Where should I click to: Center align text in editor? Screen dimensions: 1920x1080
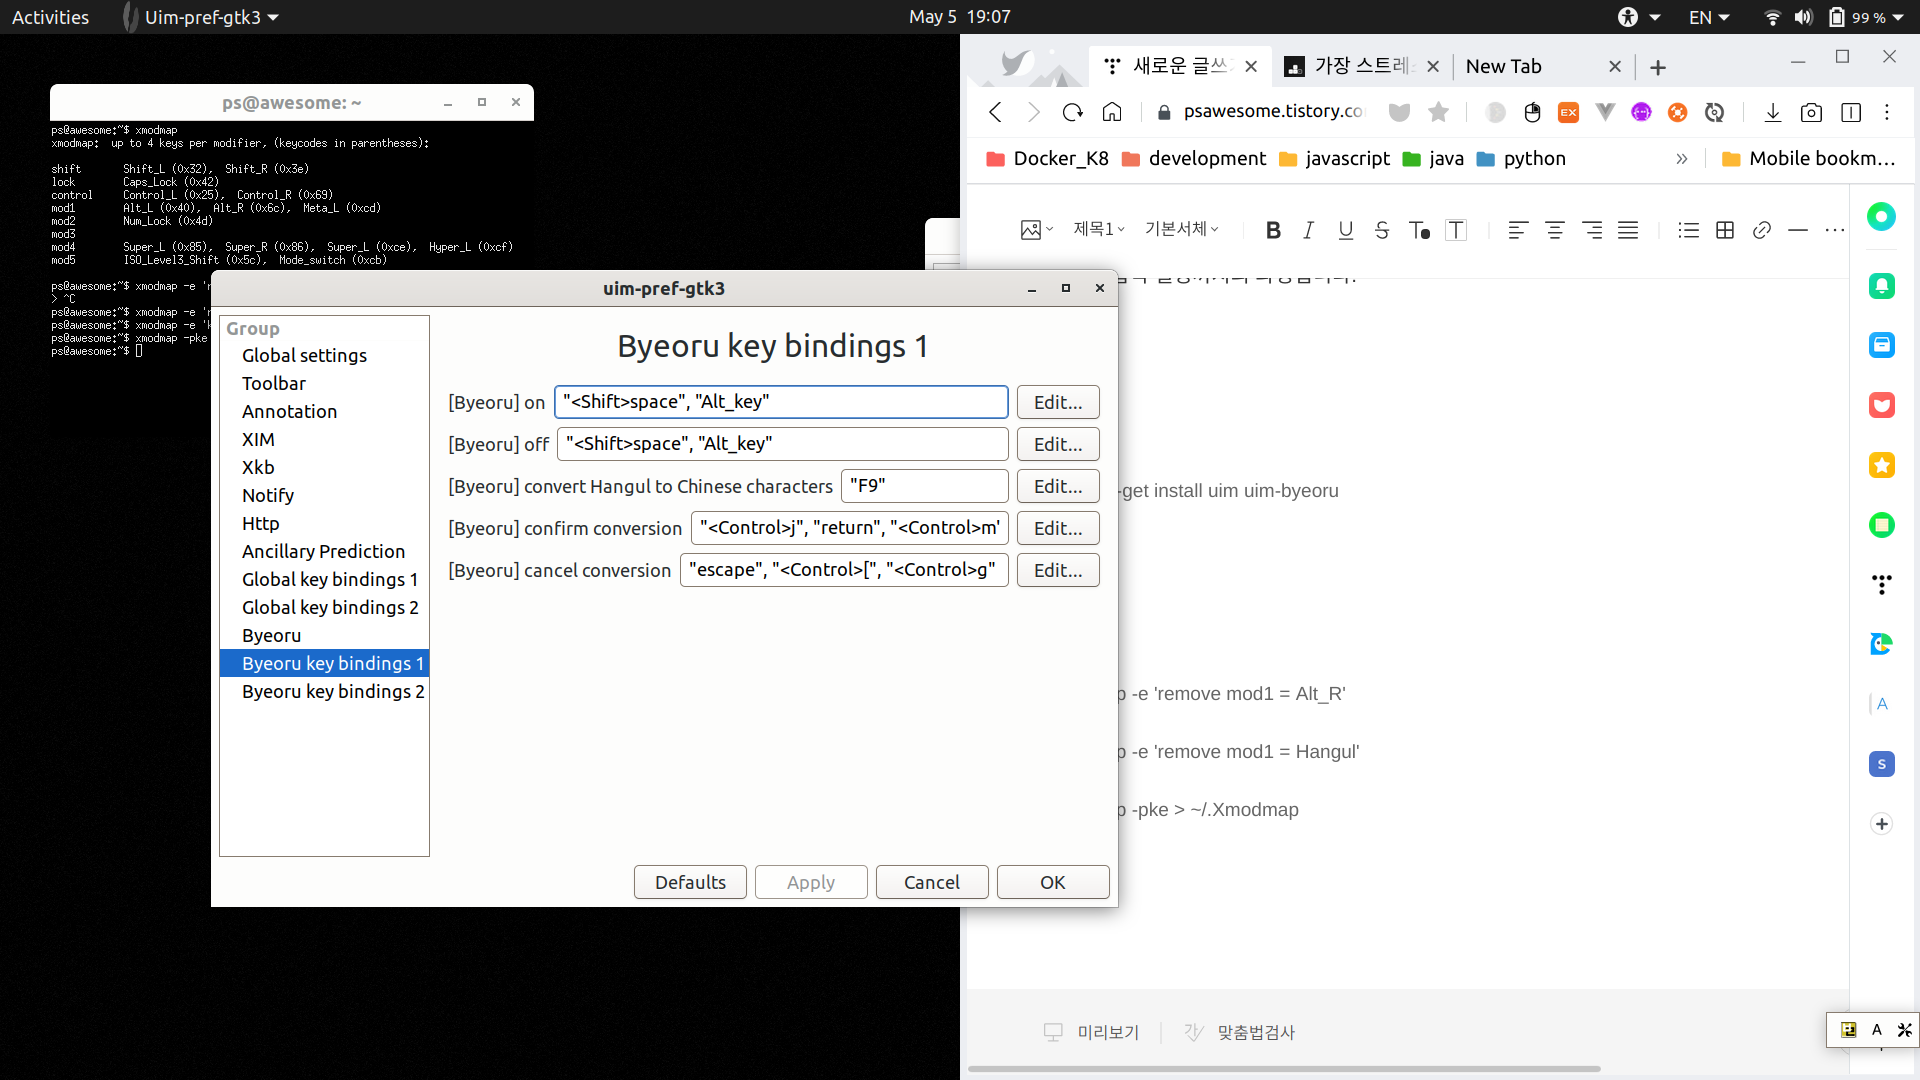[x=1555, y=230]
